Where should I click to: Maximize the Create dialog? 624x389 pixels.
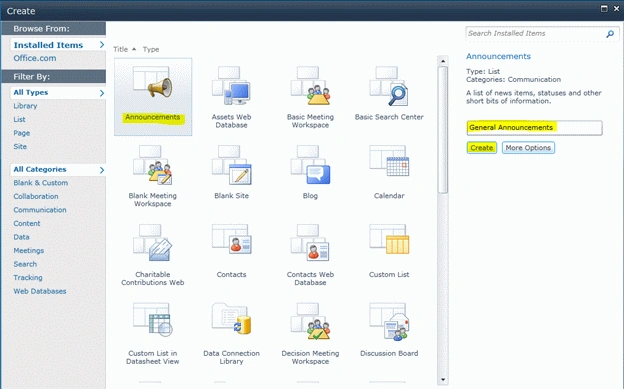604,8
